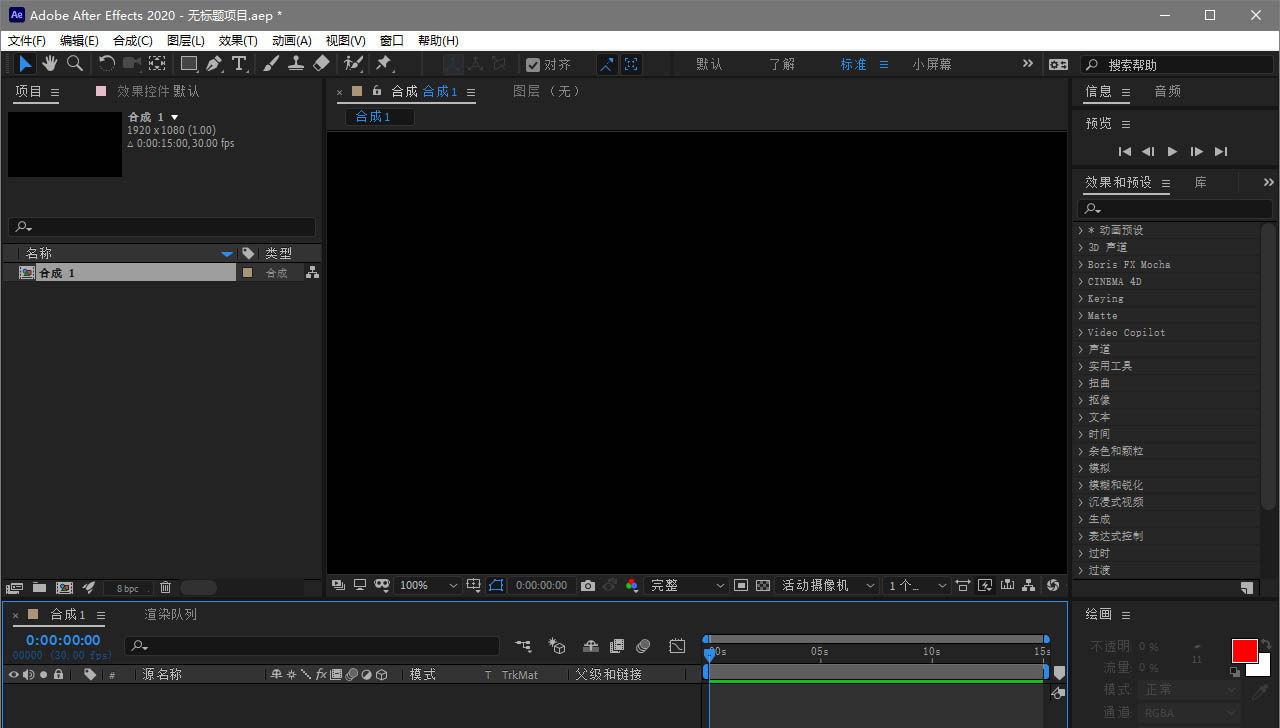Switch to the 渲染队列 tab
Image resolution: width=1280 pixels, height=728 pixels.
click(x=171, y=614)
